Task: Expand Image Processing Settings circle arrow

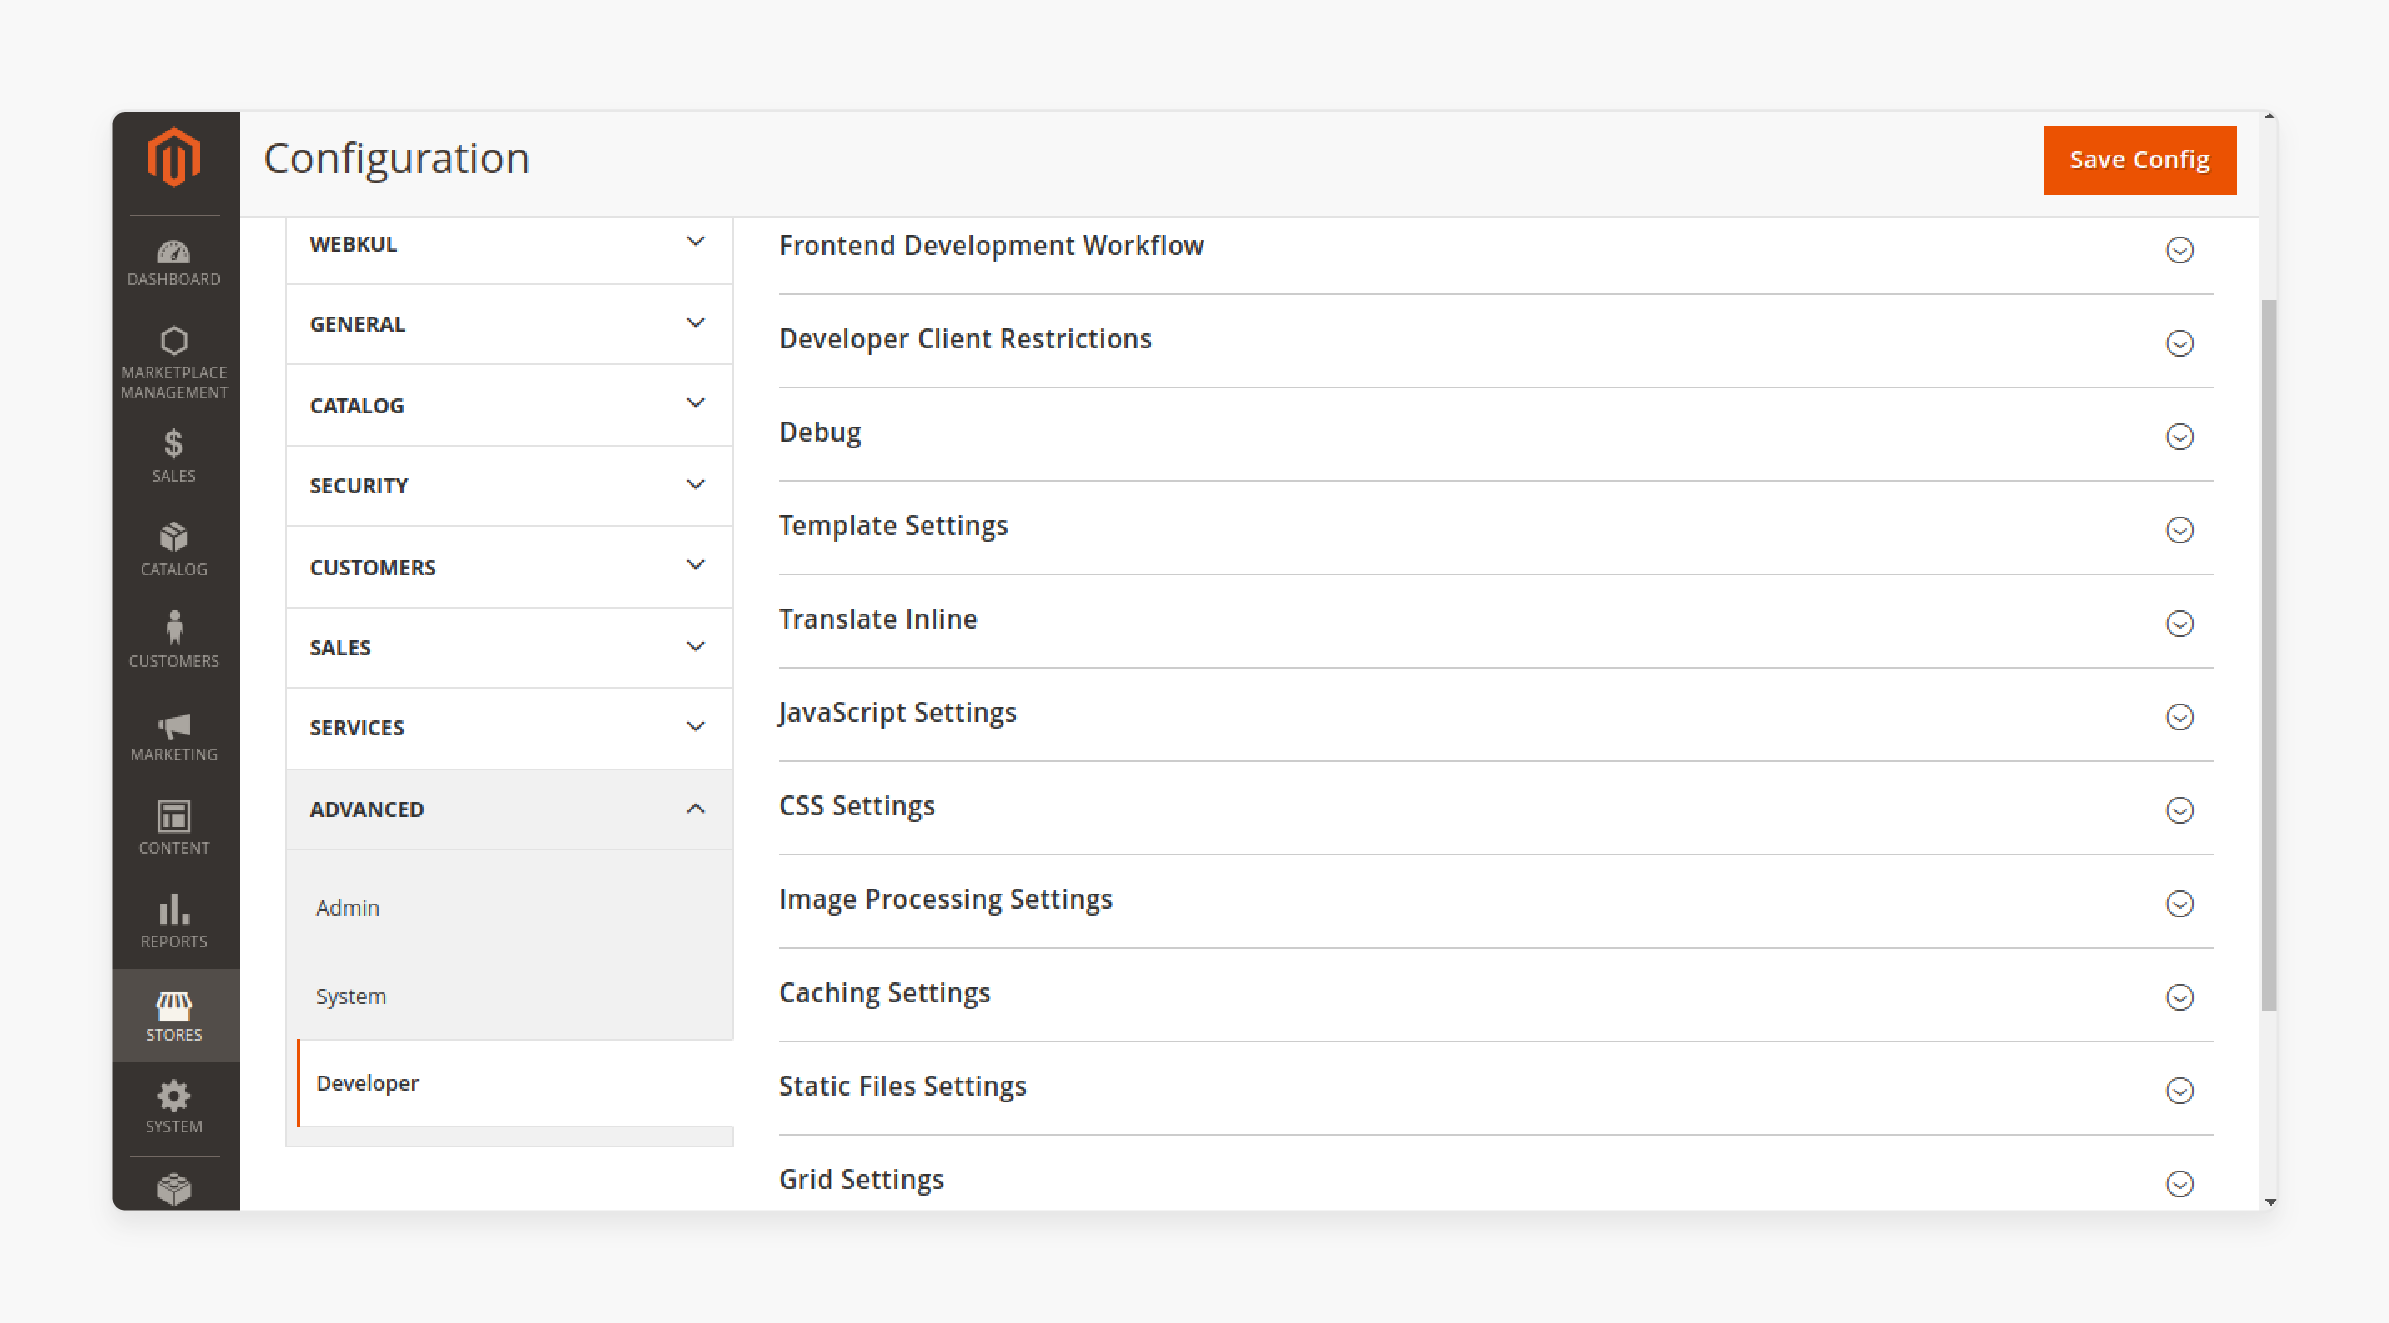Action: coord(2180,904)
